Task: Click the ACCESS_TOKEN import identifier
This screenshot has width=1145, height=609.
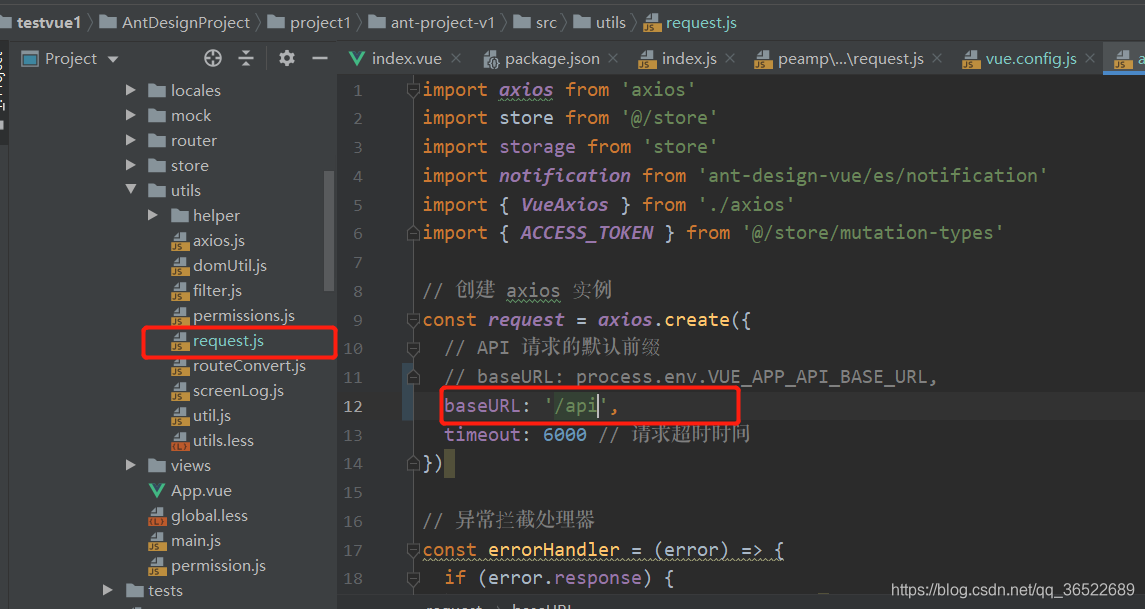Action: pyautogui.click(x=586, y=233)
